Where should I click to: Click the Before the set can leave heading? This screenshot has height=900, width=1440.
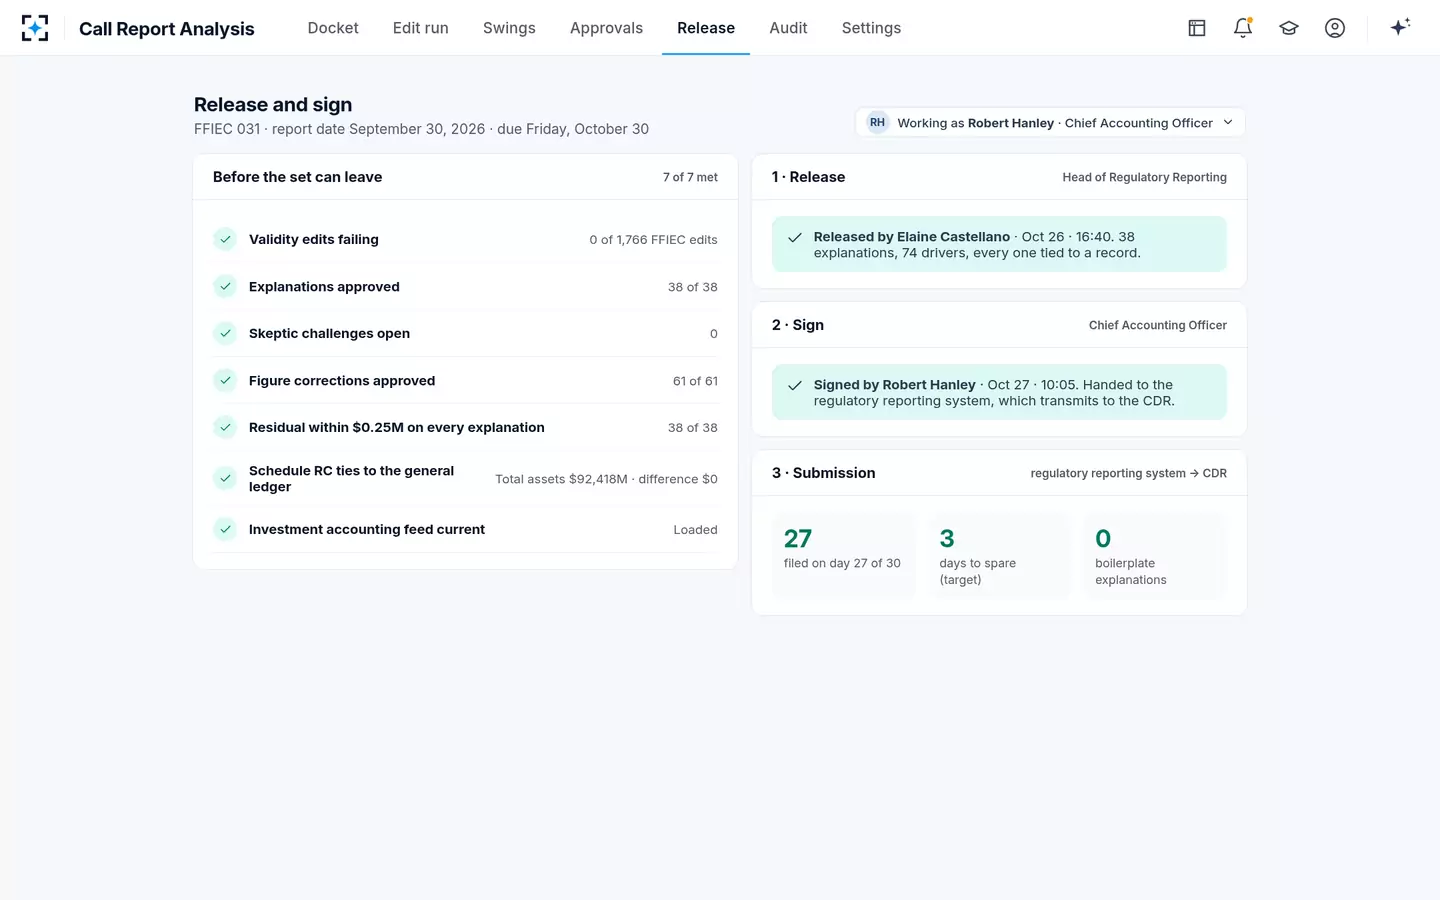point(297,177)
